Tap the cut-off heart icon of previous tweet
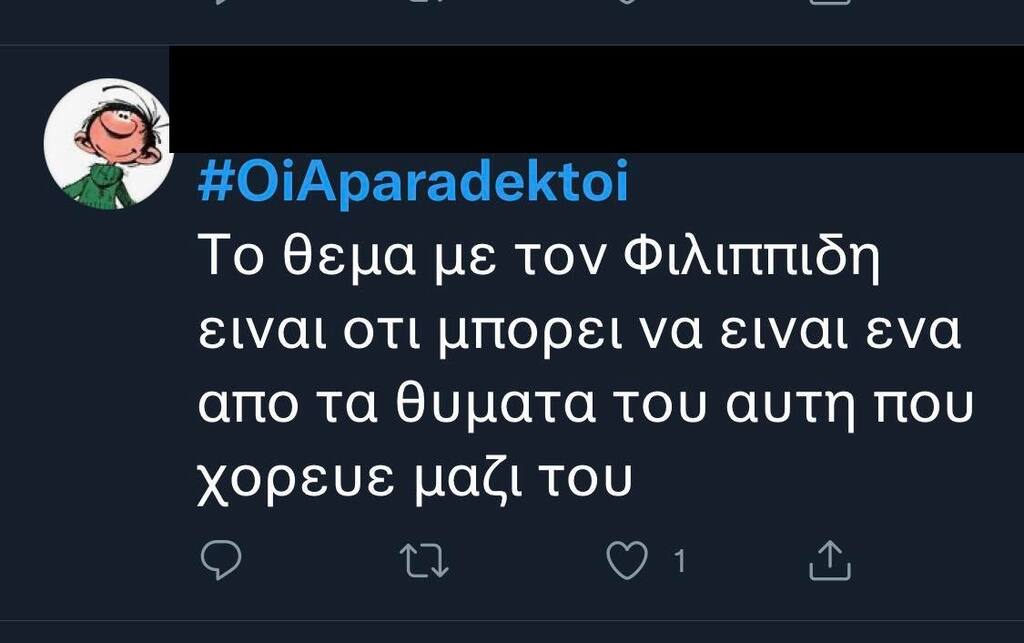The image size is (1024, 643). tap(627, 2)
